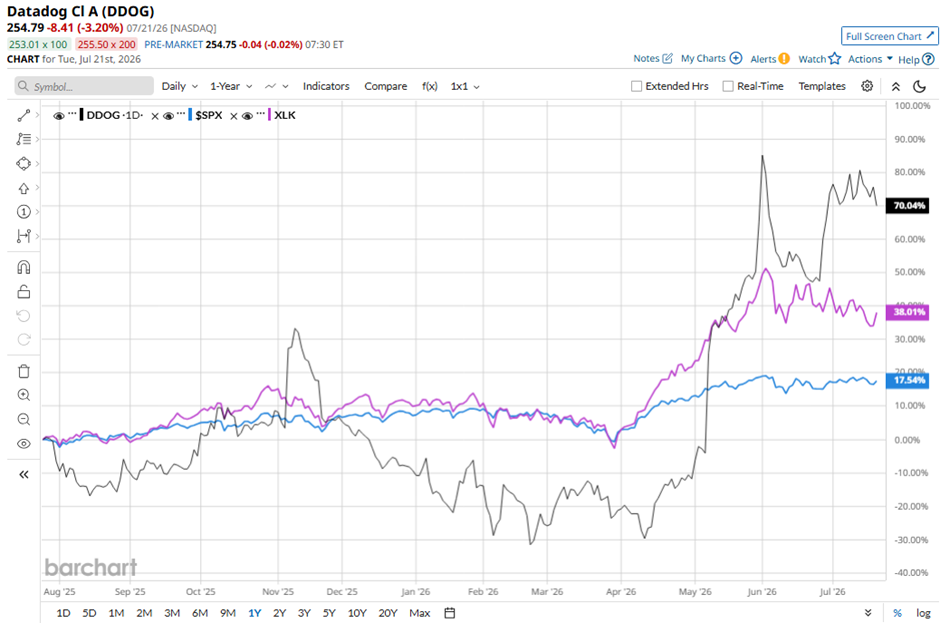Image resolution: width=940 pixels, height=623 pixels.
Task: Hide the DDOG series eye icon
Action: click(x=58, y=116)
